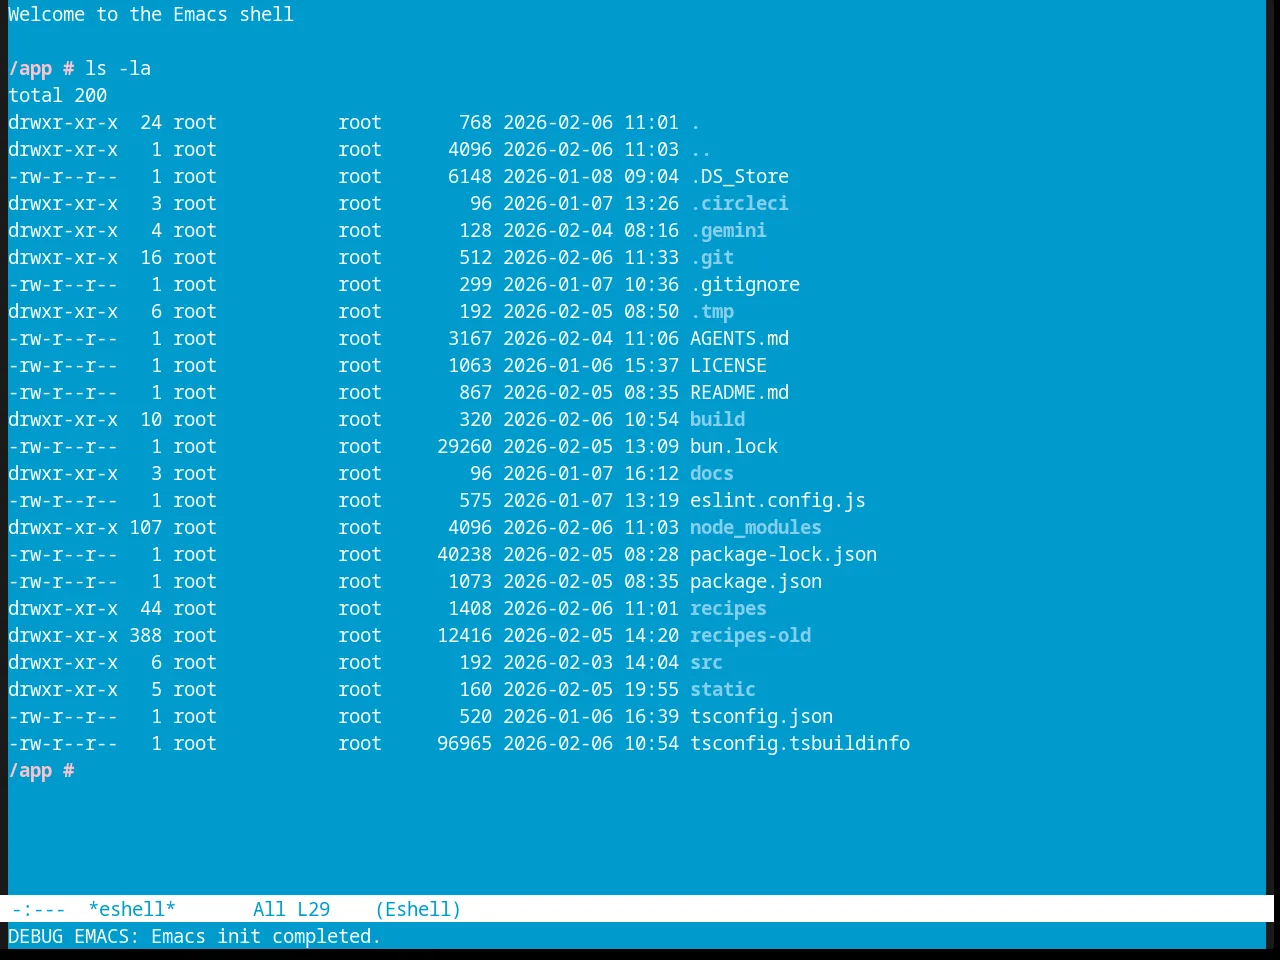Click the recipes directory name
The image size is (1280, 960).
[728, 608]
